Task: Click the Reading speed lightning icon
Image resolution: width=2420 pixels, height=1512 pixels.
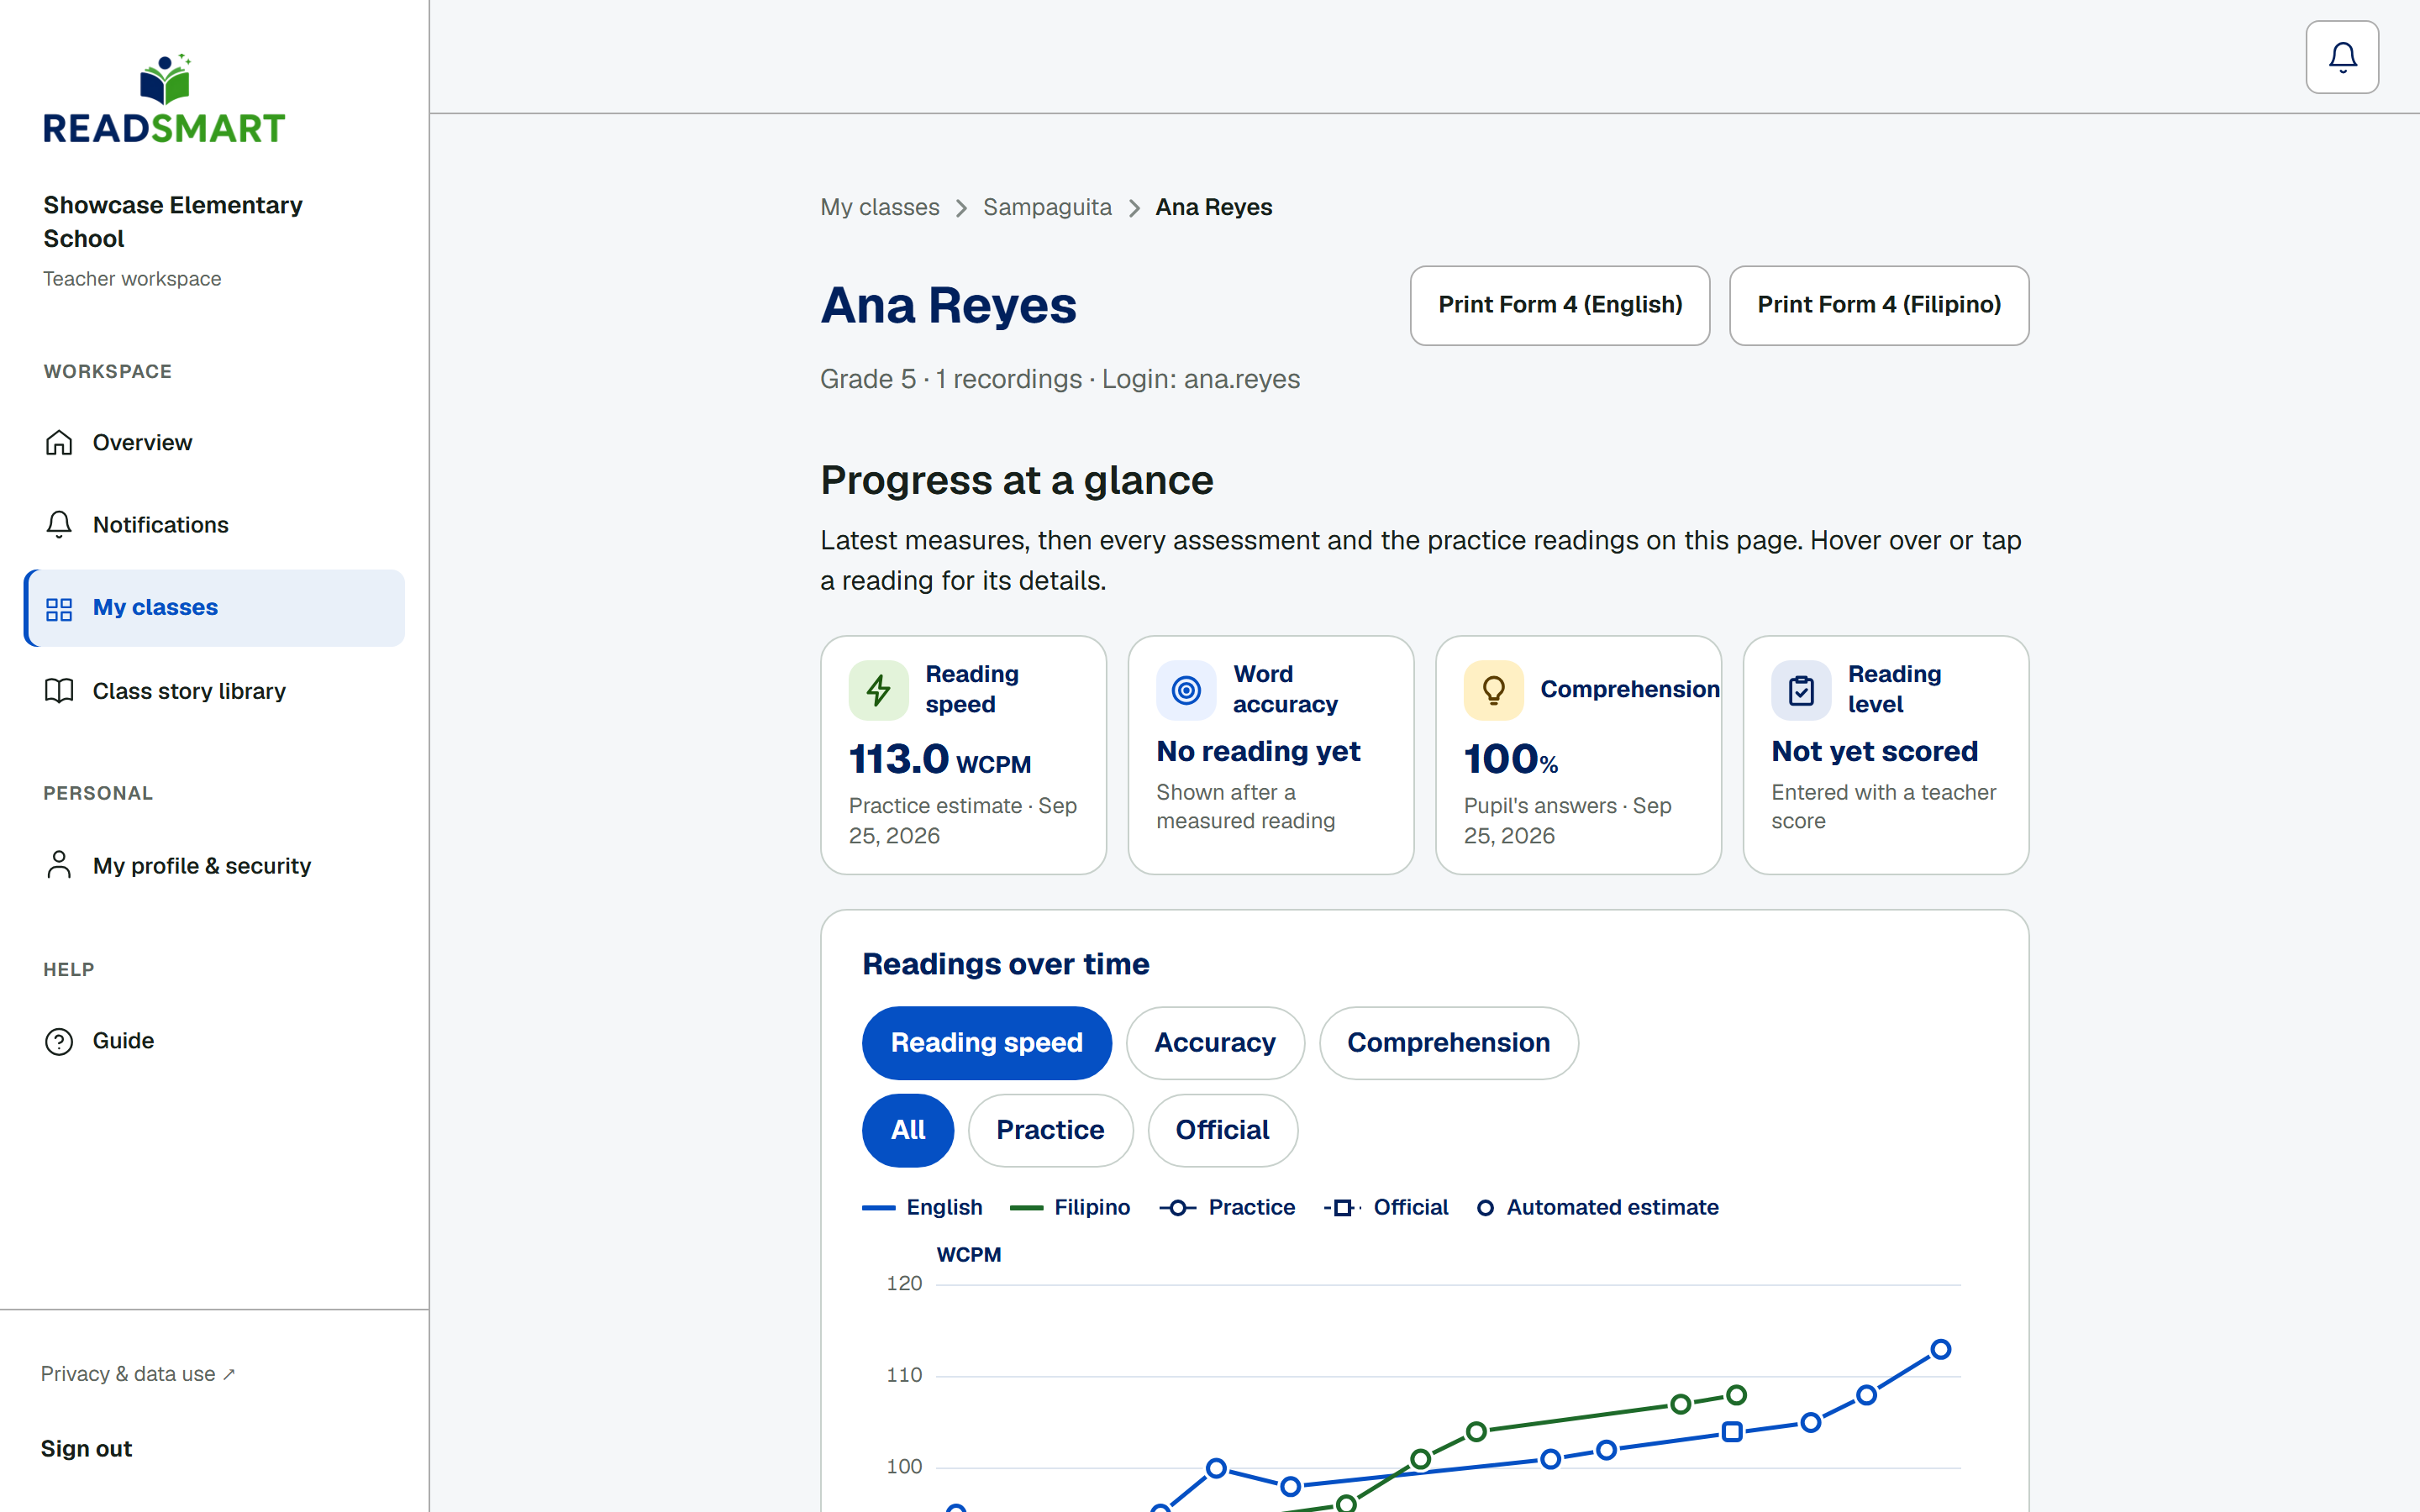Action: [878, 690]
